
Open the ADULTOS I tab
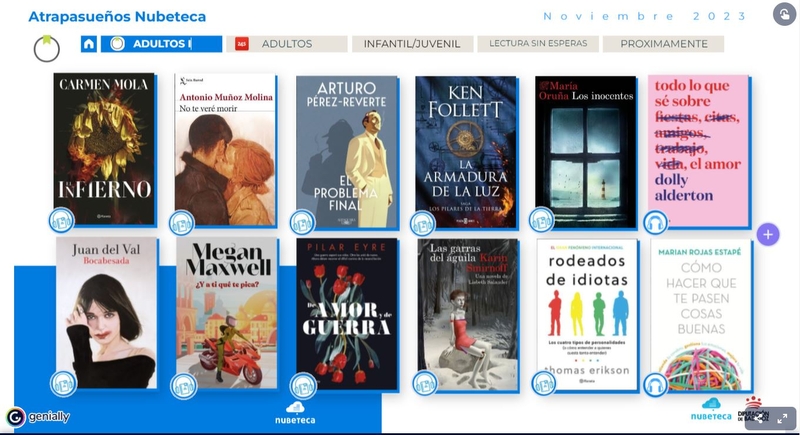(x=162, y=44)
